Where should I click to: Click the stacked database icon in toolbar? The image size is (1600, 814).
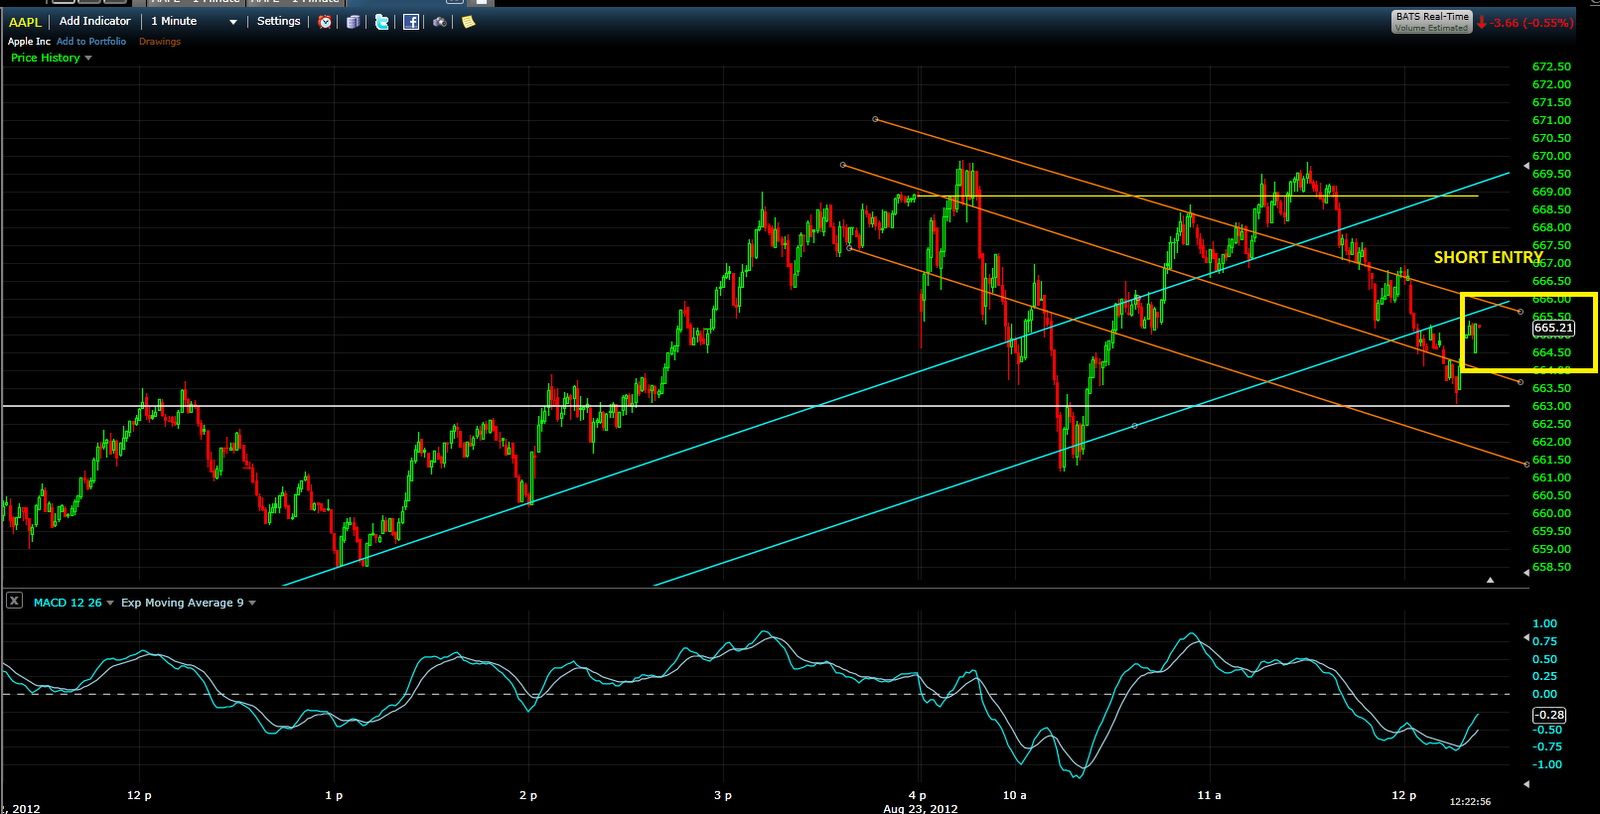[x=353, y=21]
